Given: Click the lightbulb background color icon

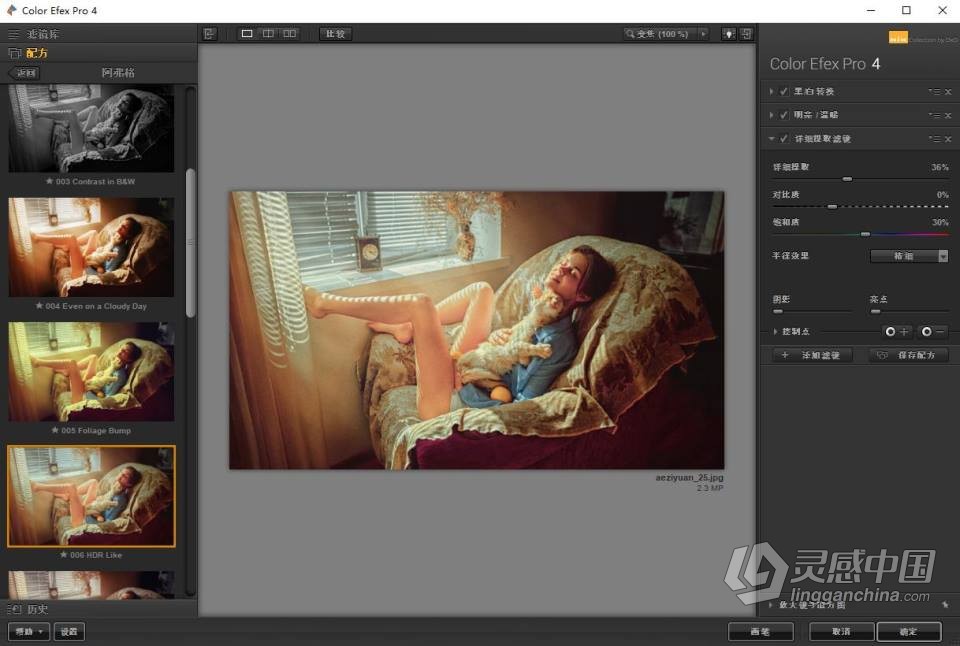Looking at the screenshot, I should [x=729, y=34].
